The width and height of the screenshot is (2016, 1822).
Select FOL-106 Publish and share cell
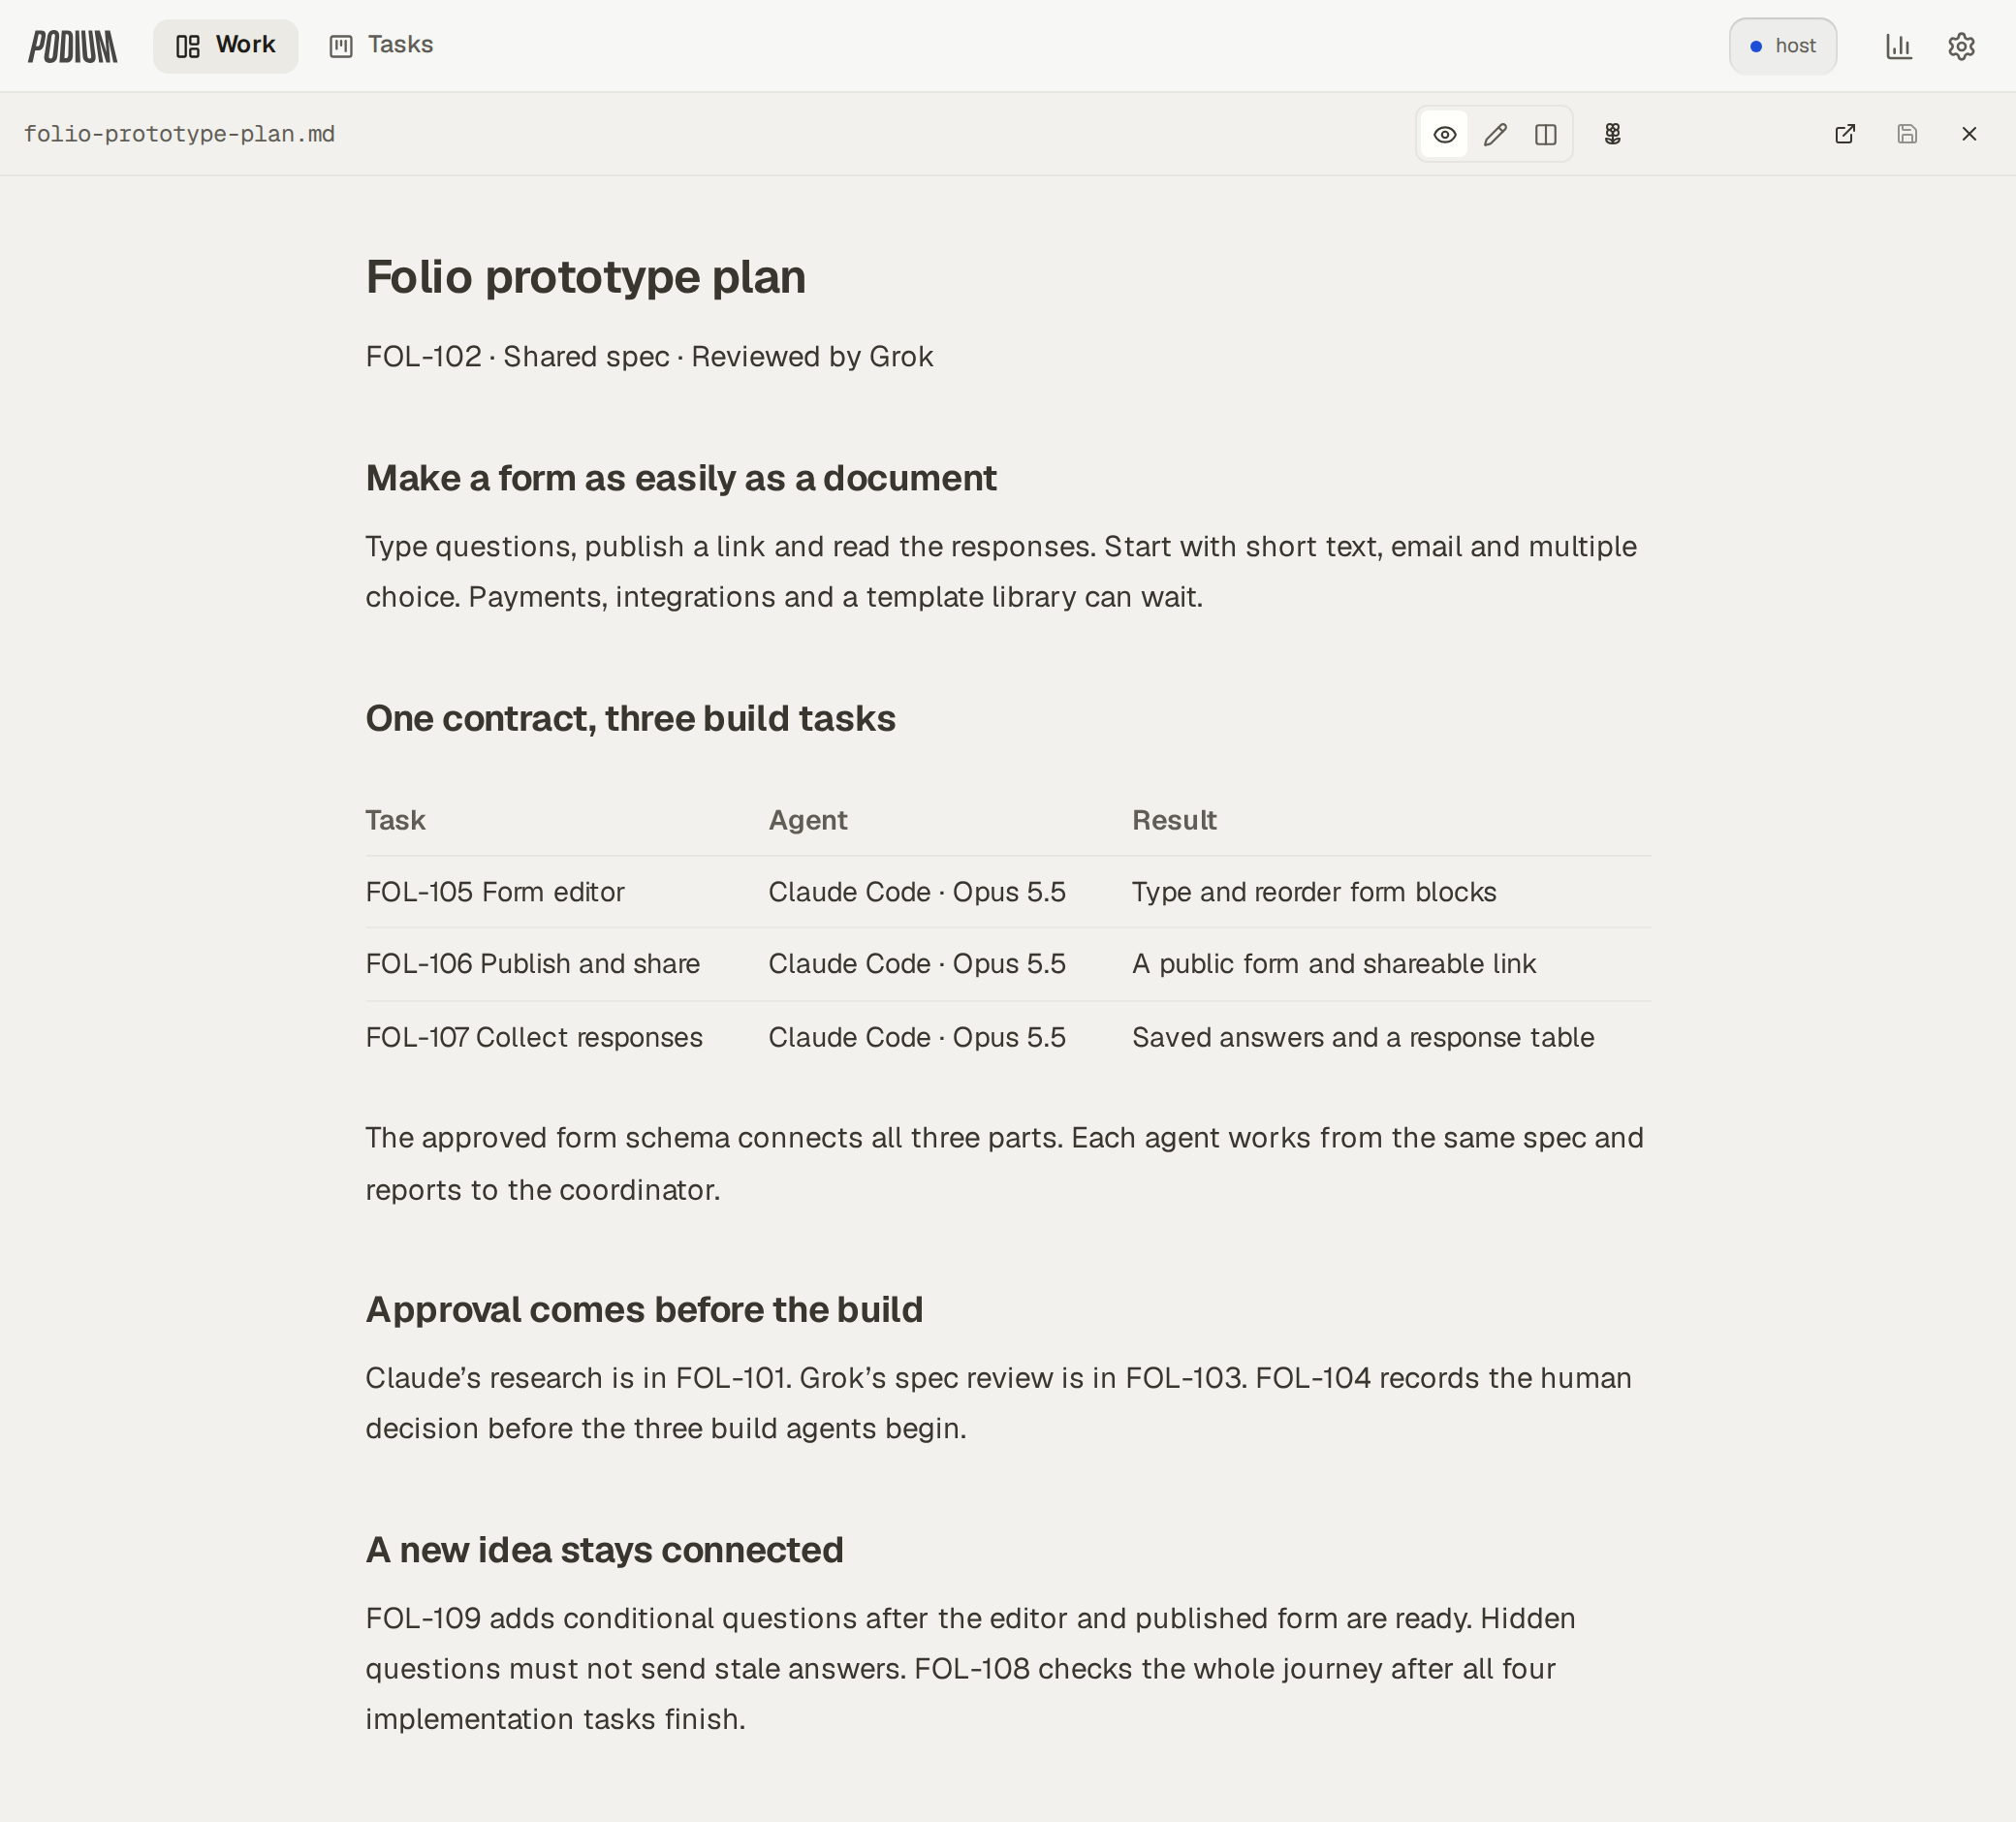532,964
